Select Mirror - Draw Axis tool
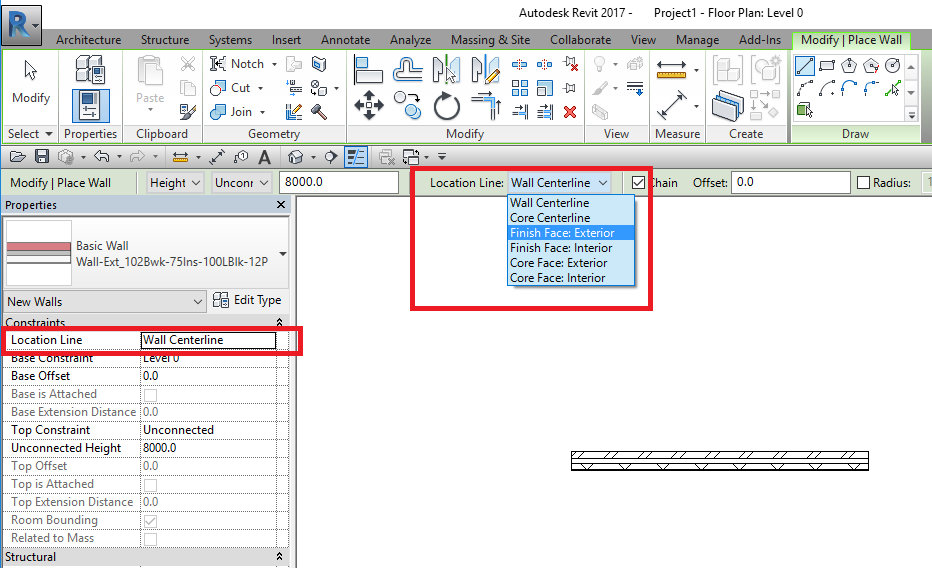 pos(485,69)
